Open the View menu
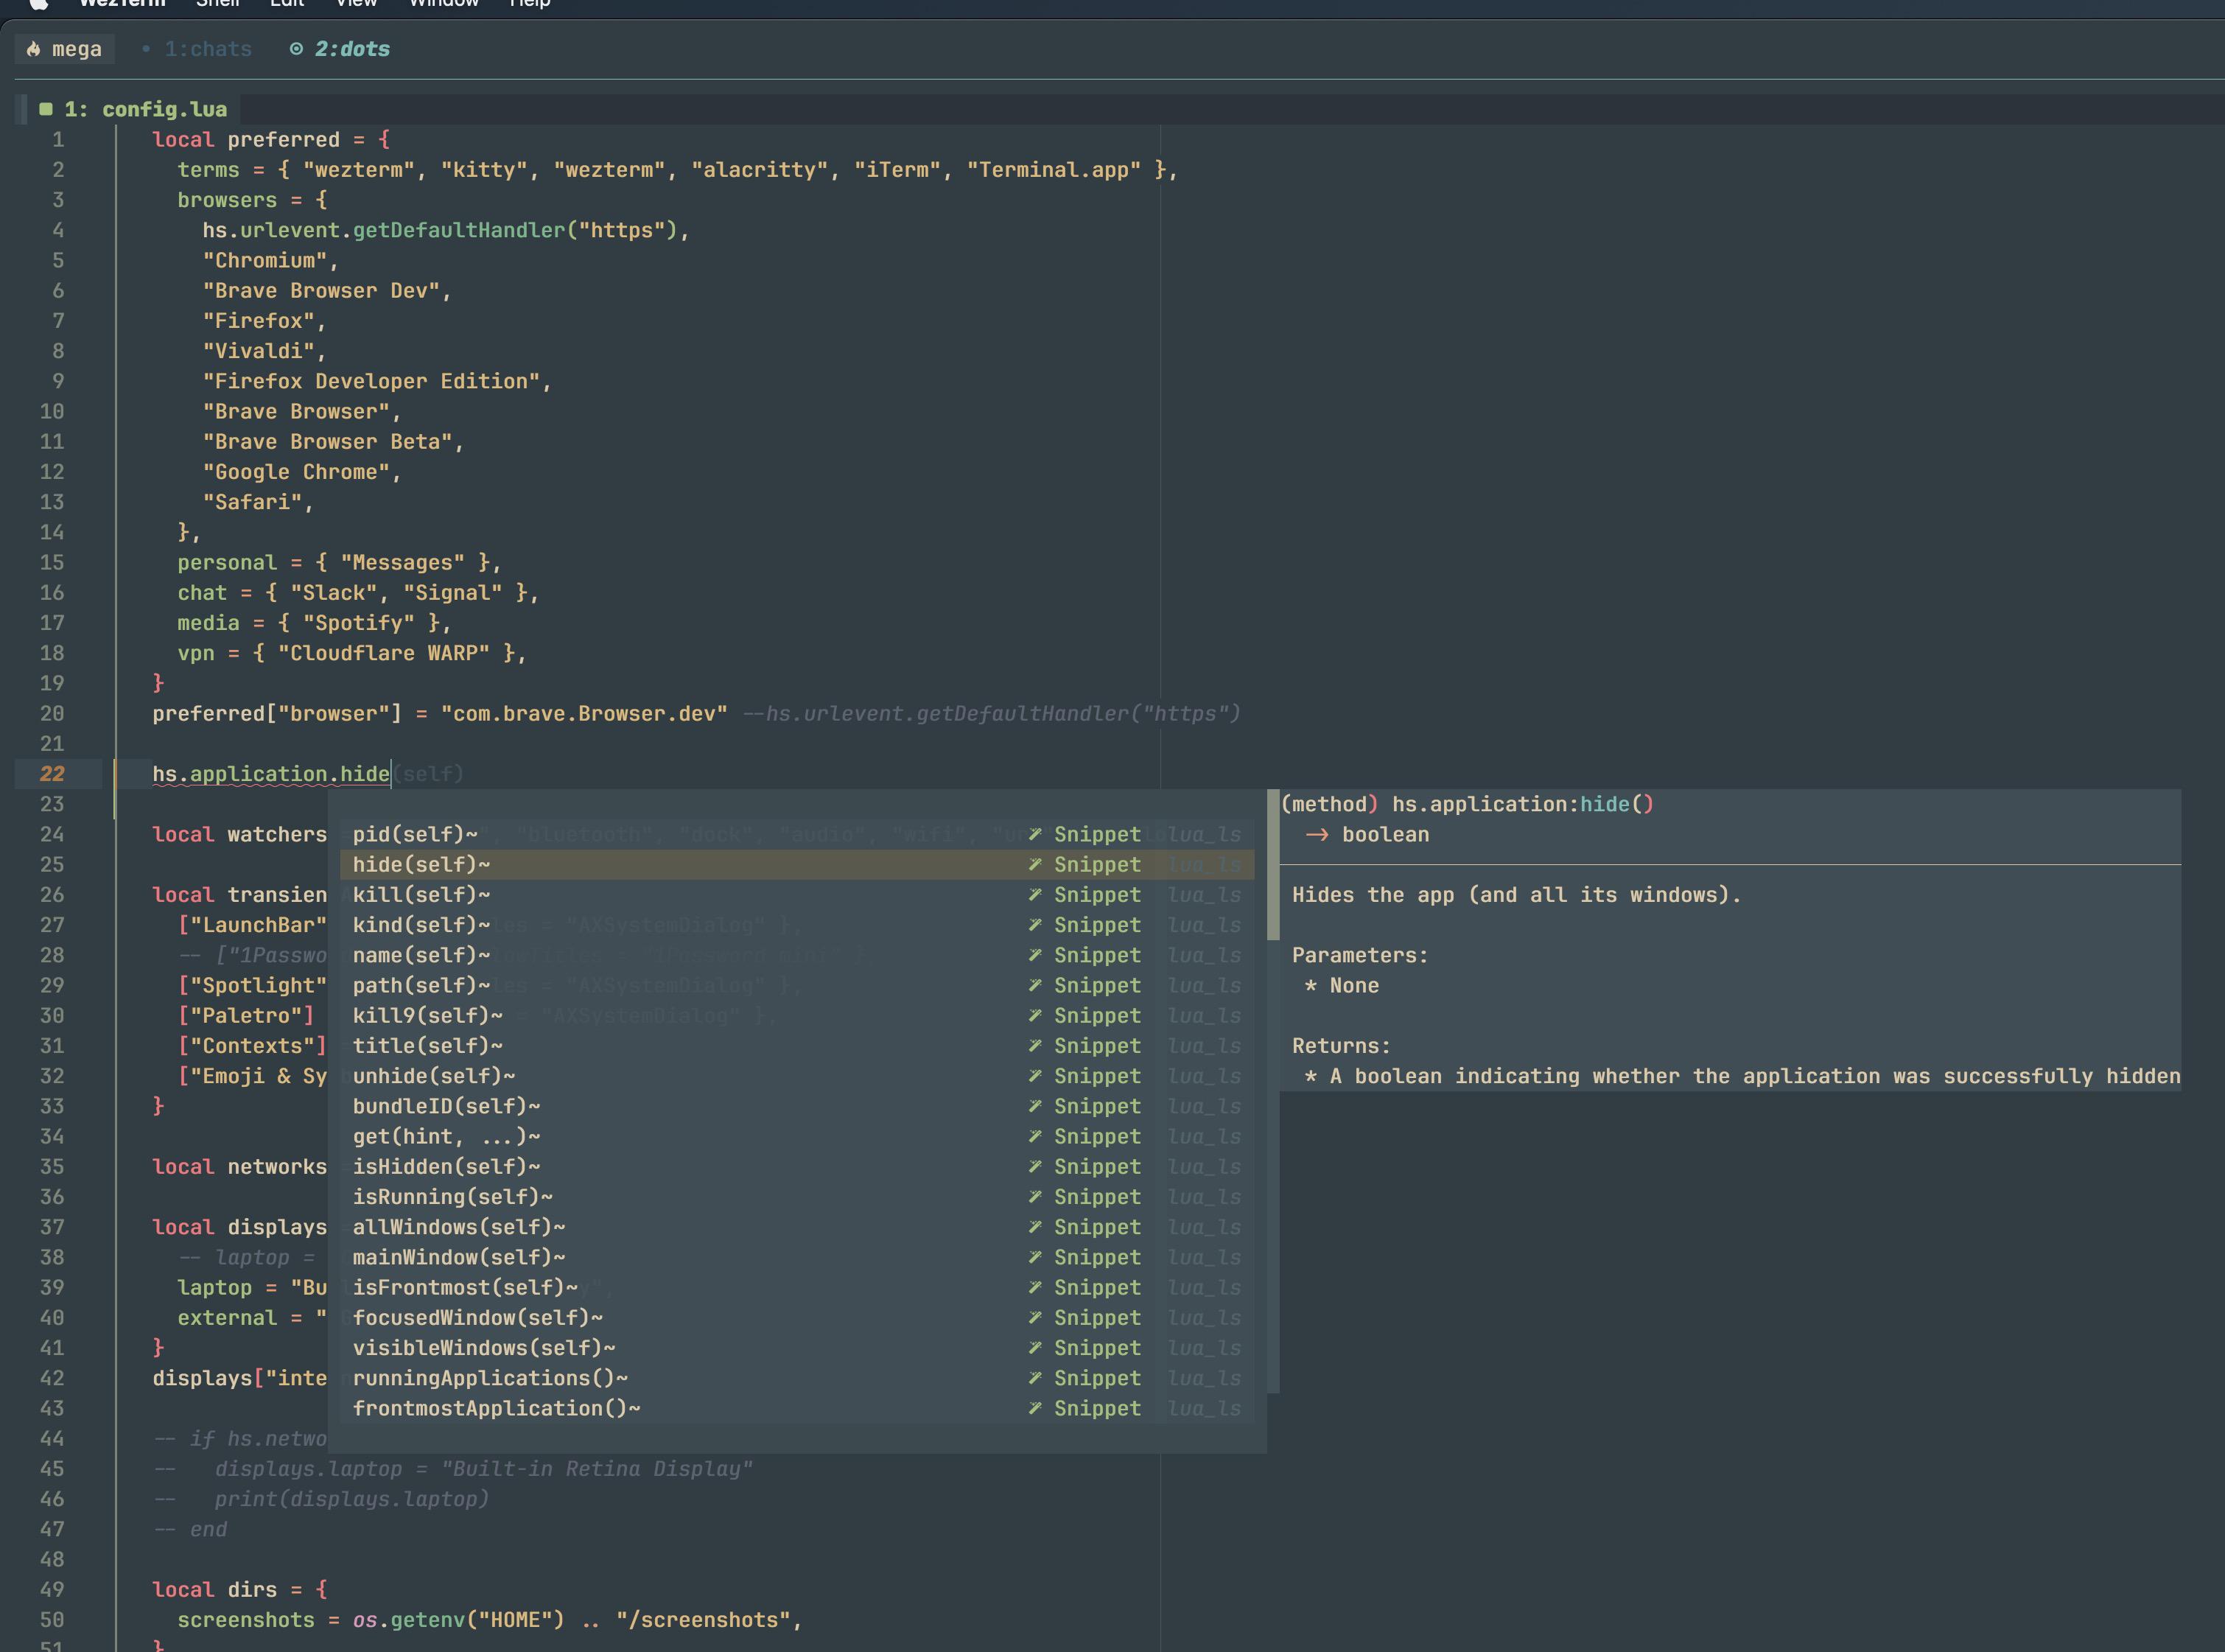 click(356, 3)
